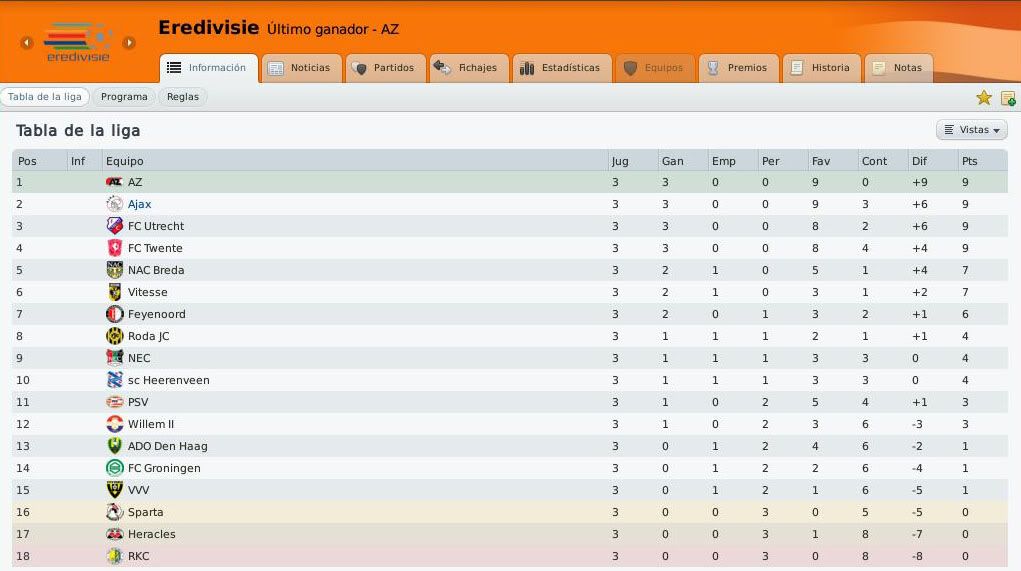Click the gold star favorite icon
The width and height of the screenshot is (1021, 571).
pyautogui.click(x=983, y=98)
